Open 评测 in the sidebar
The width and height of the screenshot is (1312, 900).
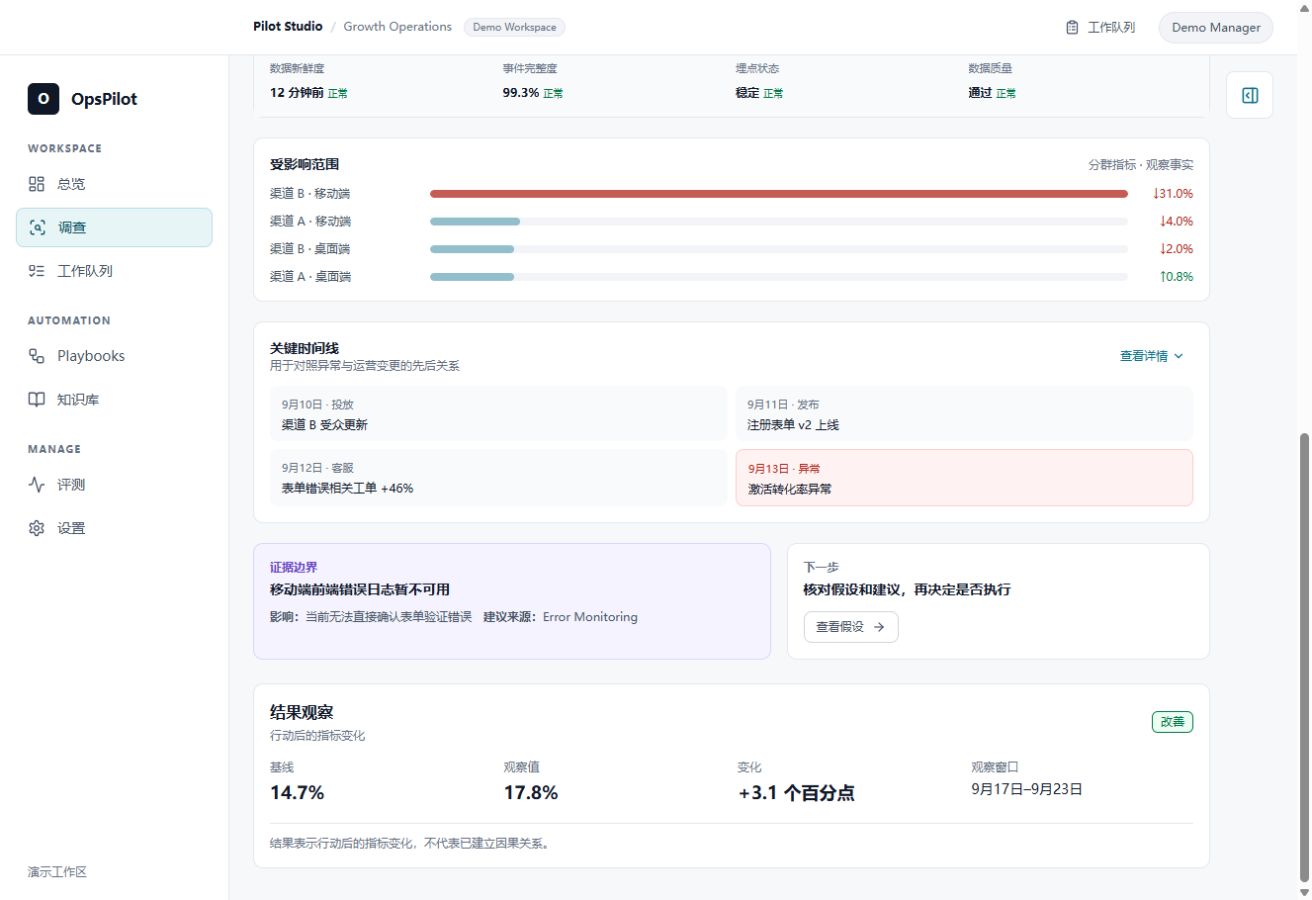[114, 485]
